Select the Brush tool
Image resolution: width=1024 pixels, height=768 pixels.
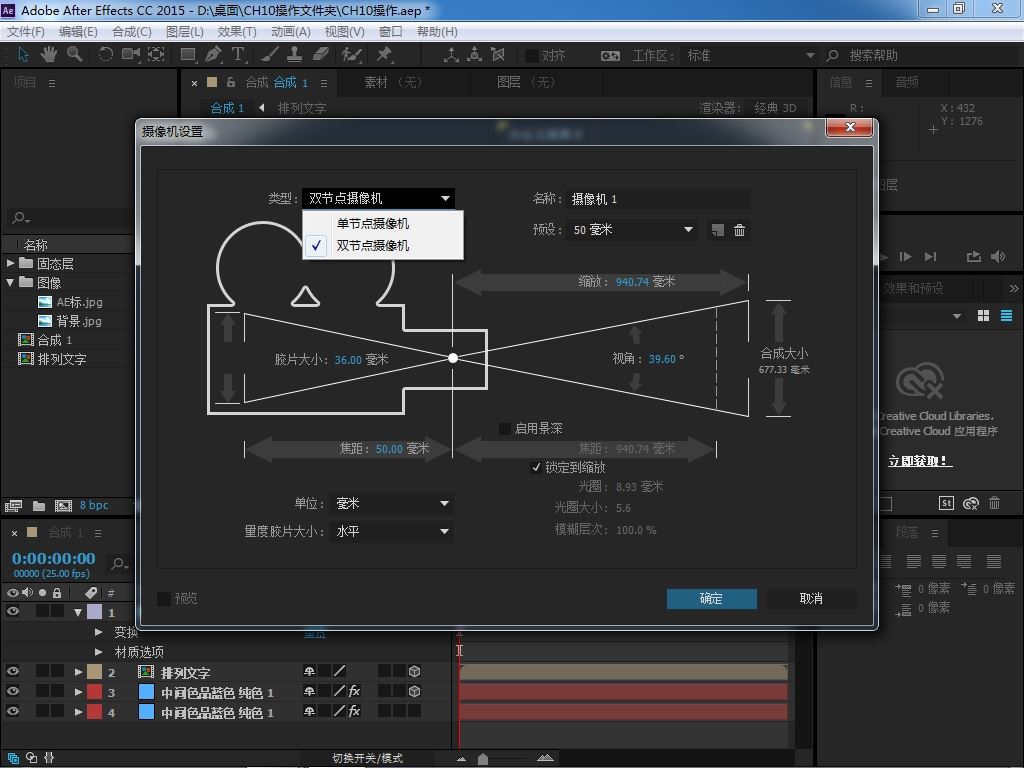pyautogui.click(x=270, y=55)
